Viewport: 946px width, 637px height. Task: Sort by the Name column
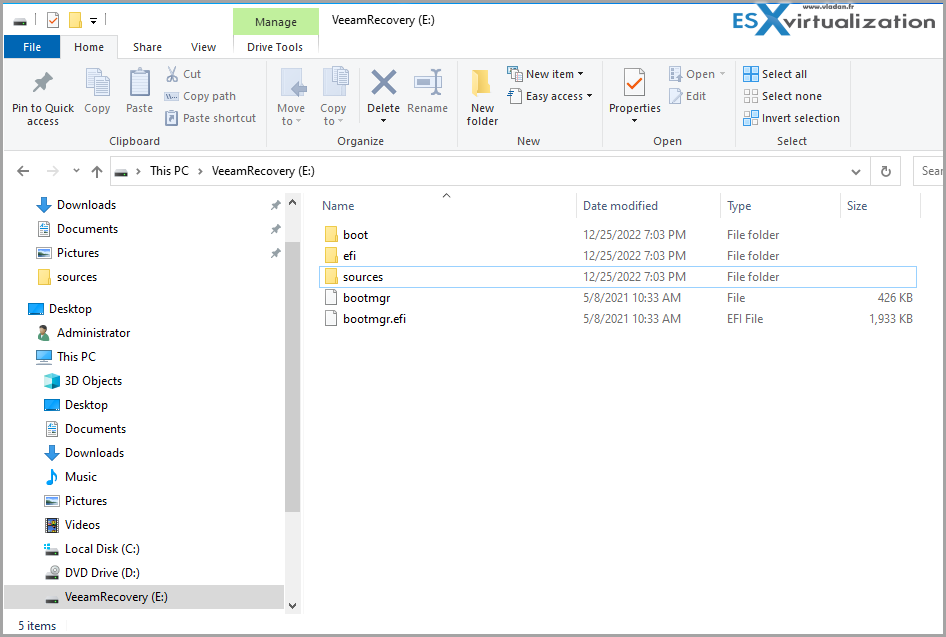coord(446,206)
